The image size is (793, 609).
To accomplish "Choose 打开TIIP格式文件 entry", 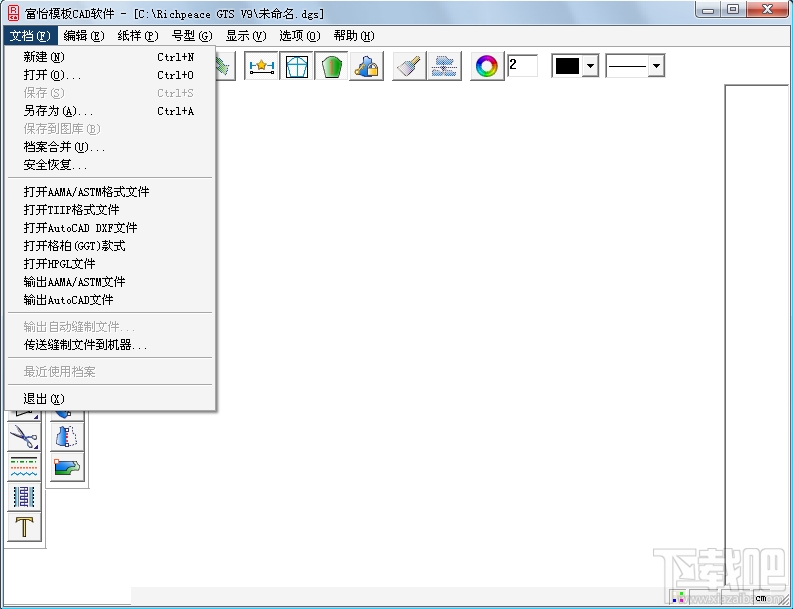I will click(110, 210).
